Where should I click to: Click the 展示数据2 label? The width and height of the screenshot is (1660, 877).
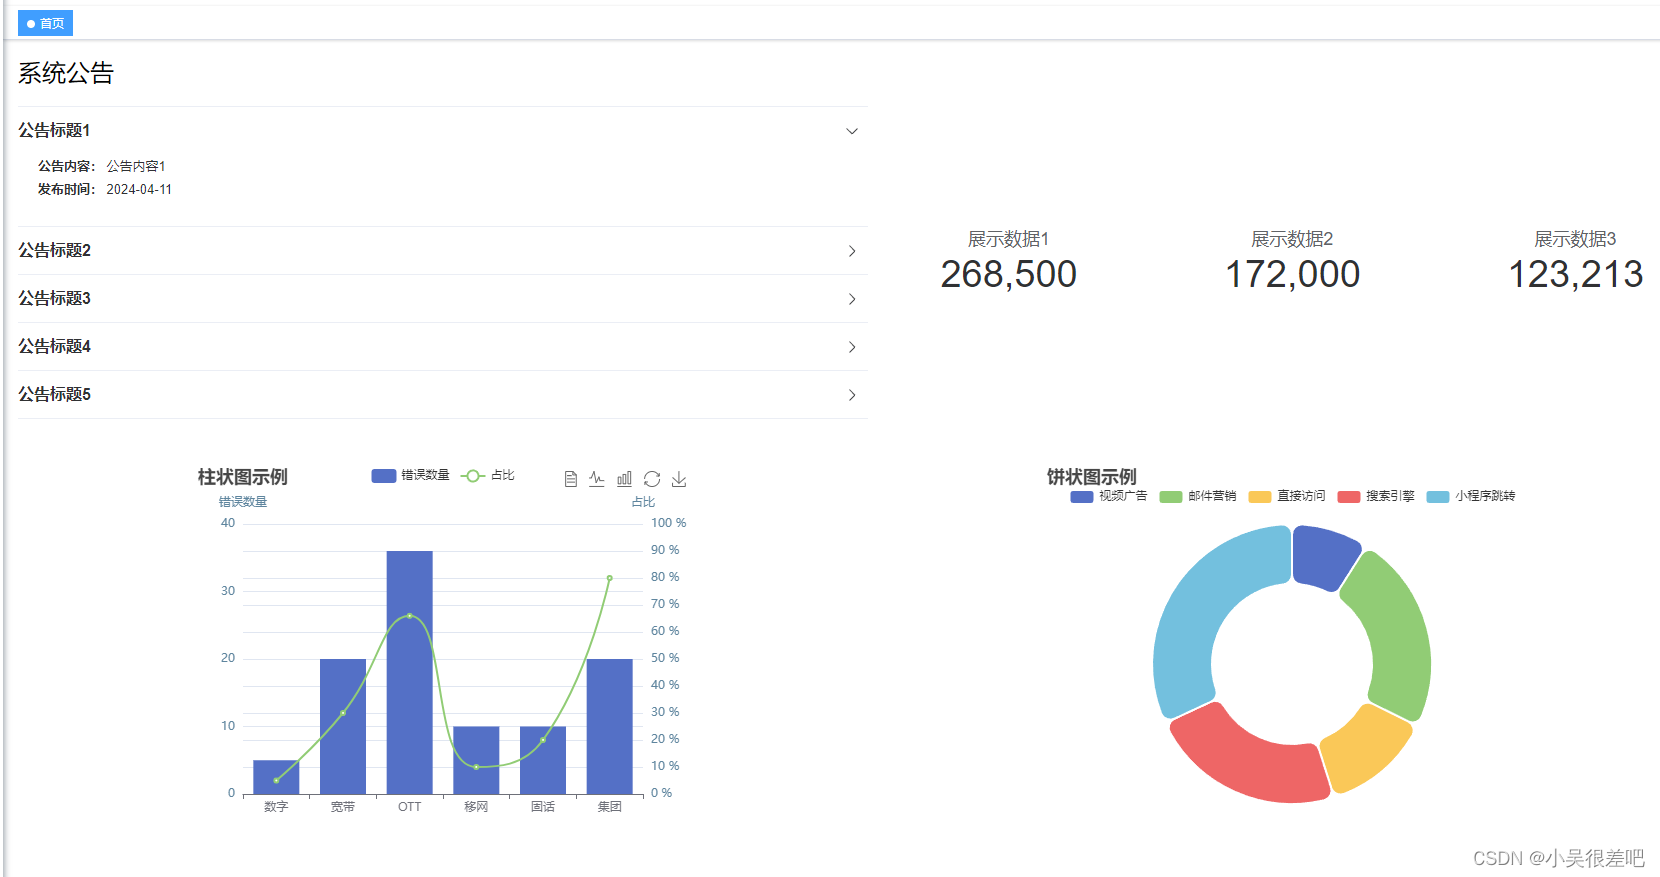(1292, 239)
